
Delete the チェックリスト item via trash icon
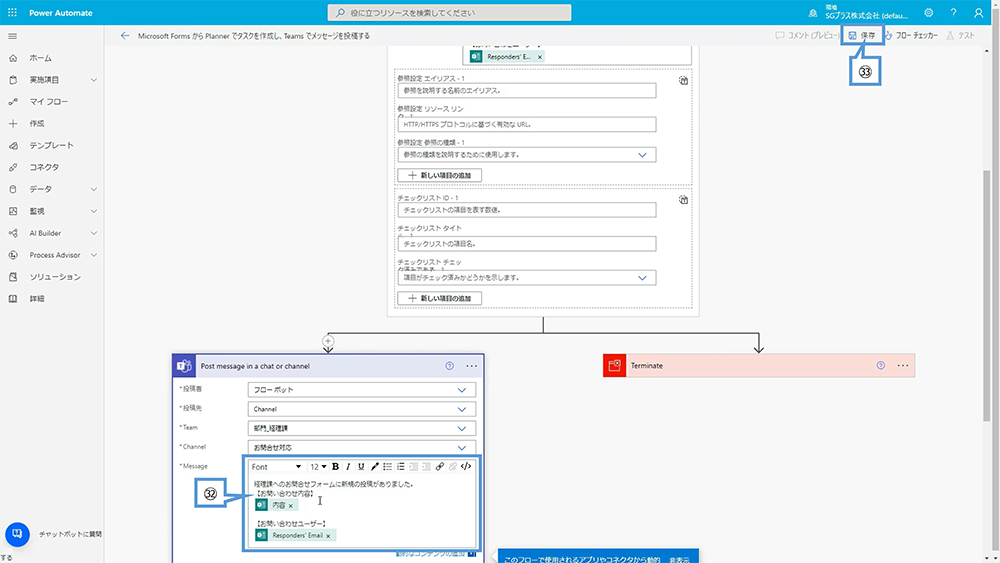[x=683, y=200]
